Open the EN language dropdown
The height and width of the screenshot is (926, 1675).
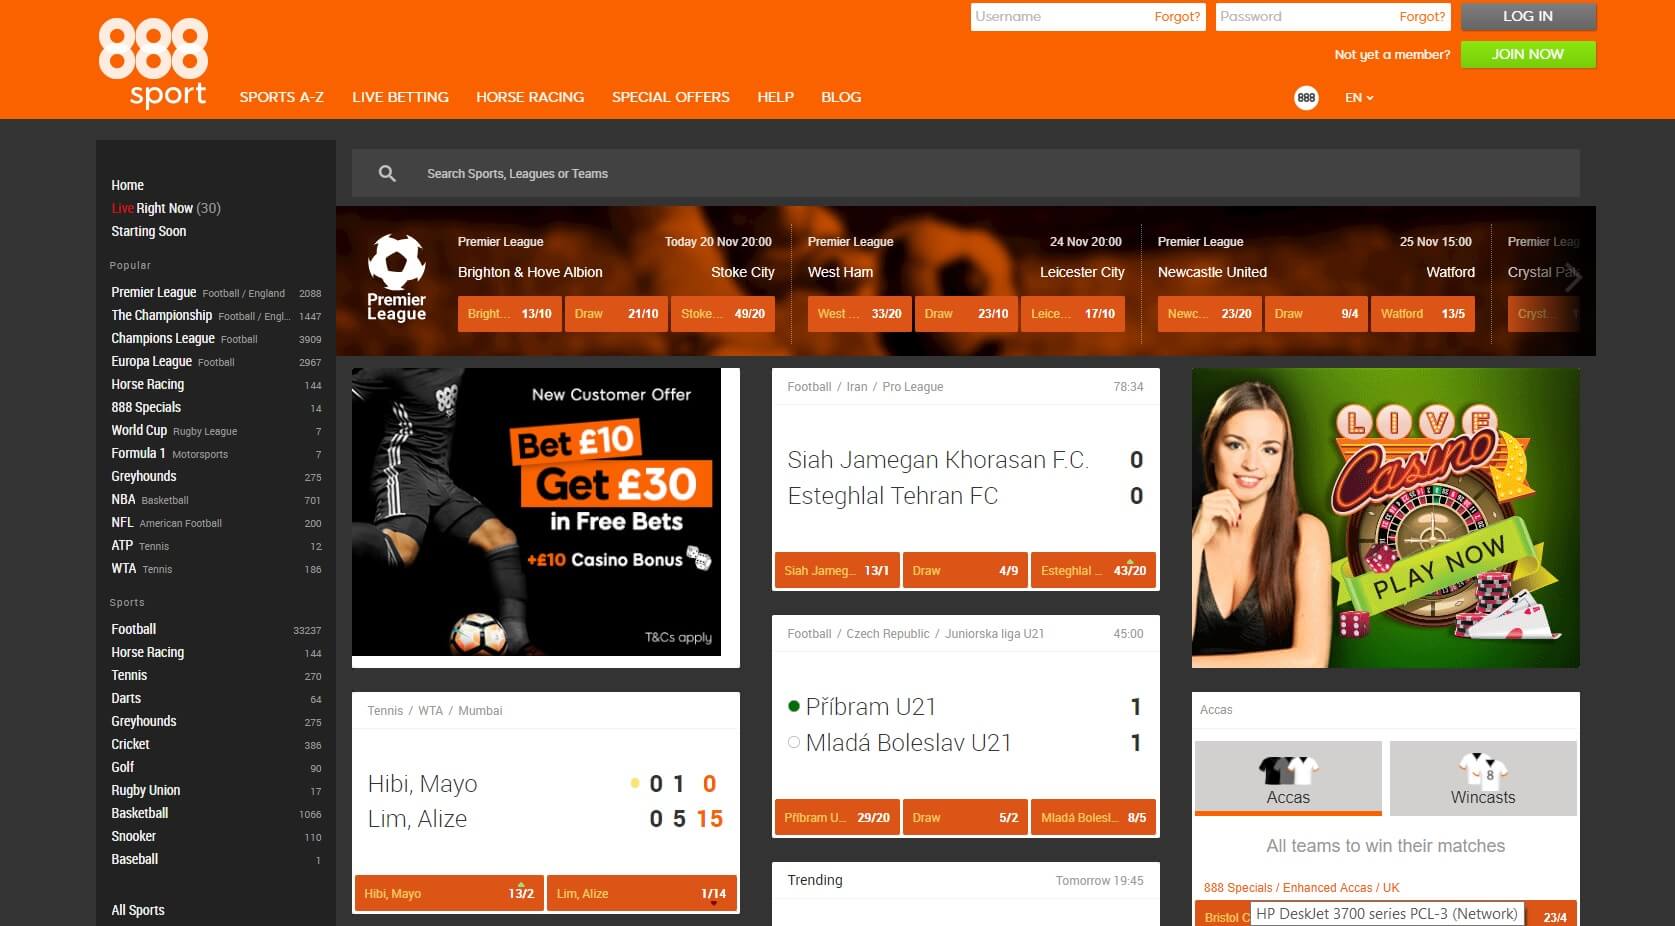(x=1359, y=98)
